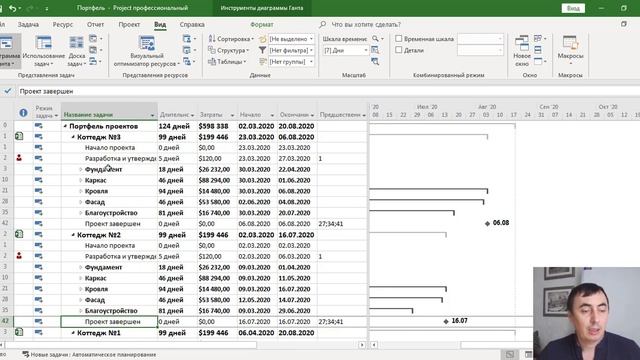Screen dimensions: 640x360
Task: Open the Справка ribbon tab
Action: point(192,24)
